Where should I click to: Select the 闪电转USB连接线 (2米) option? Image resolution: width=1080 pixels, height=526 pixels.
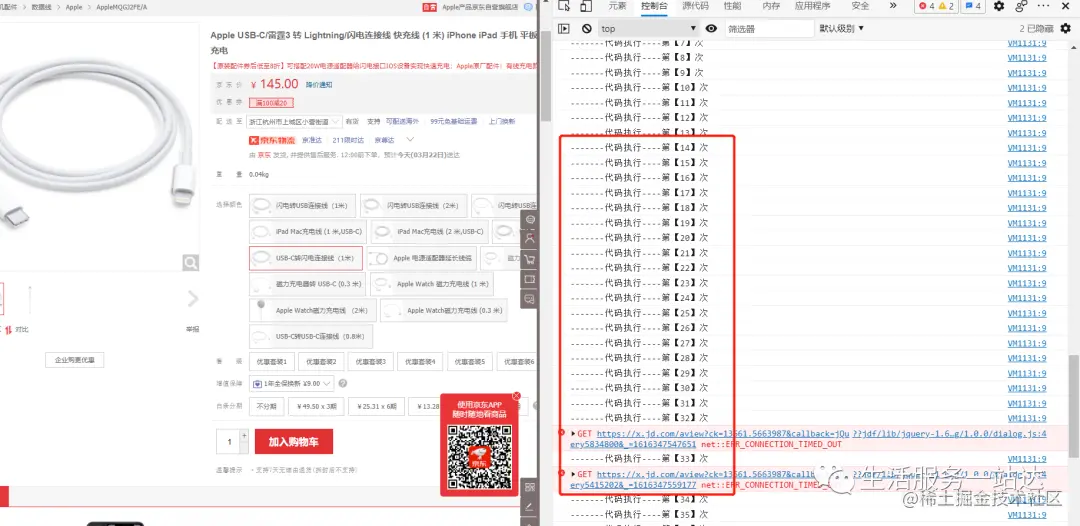[413, 205]
